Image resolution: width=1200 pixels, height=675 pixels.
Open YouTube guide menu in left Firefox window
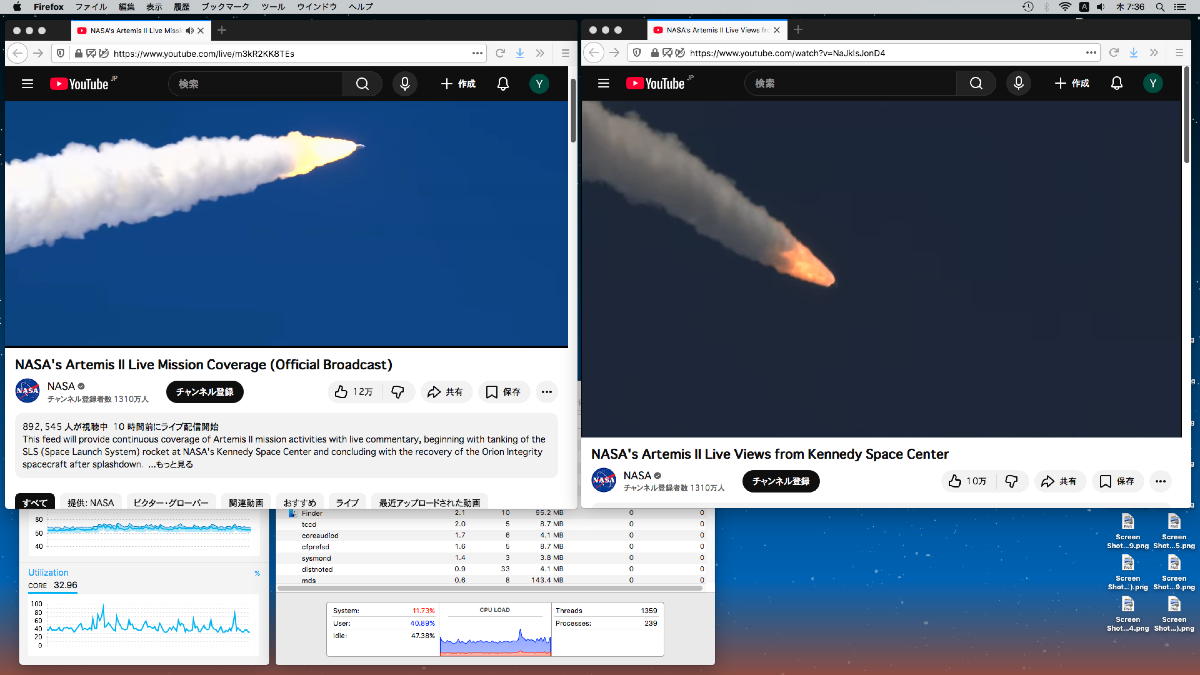pos(27,84)
